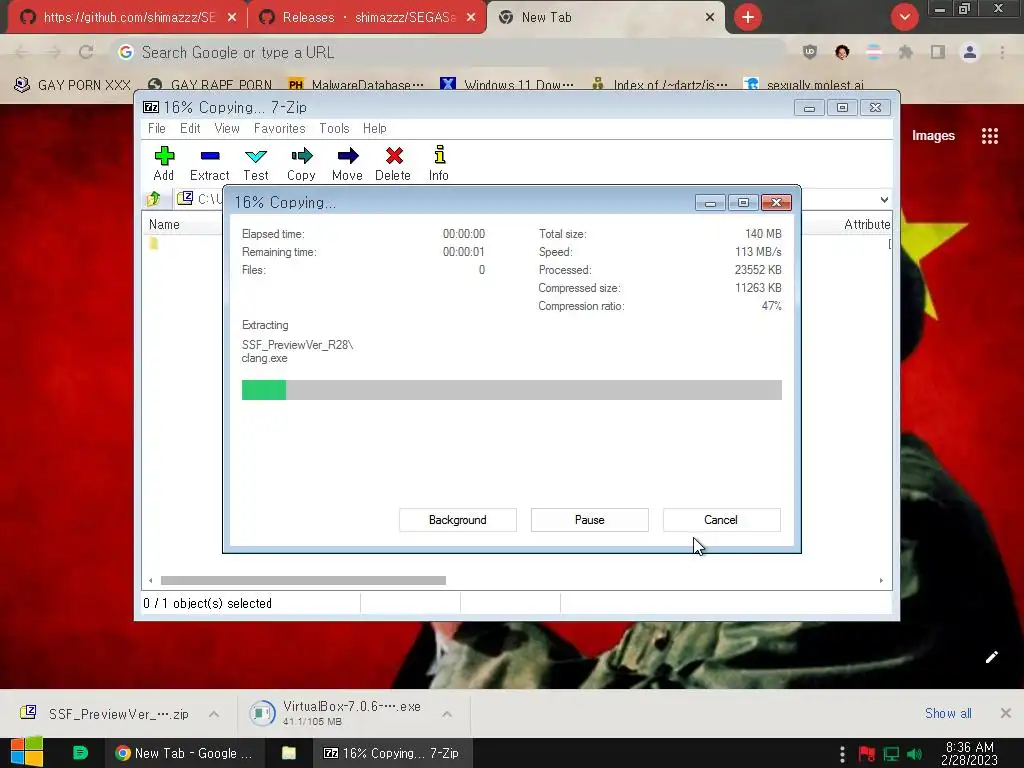The height and width of the screenshot is (768, 1024).
Task: Focus the Search Google or type a URL bar
Action: point(449,52)
